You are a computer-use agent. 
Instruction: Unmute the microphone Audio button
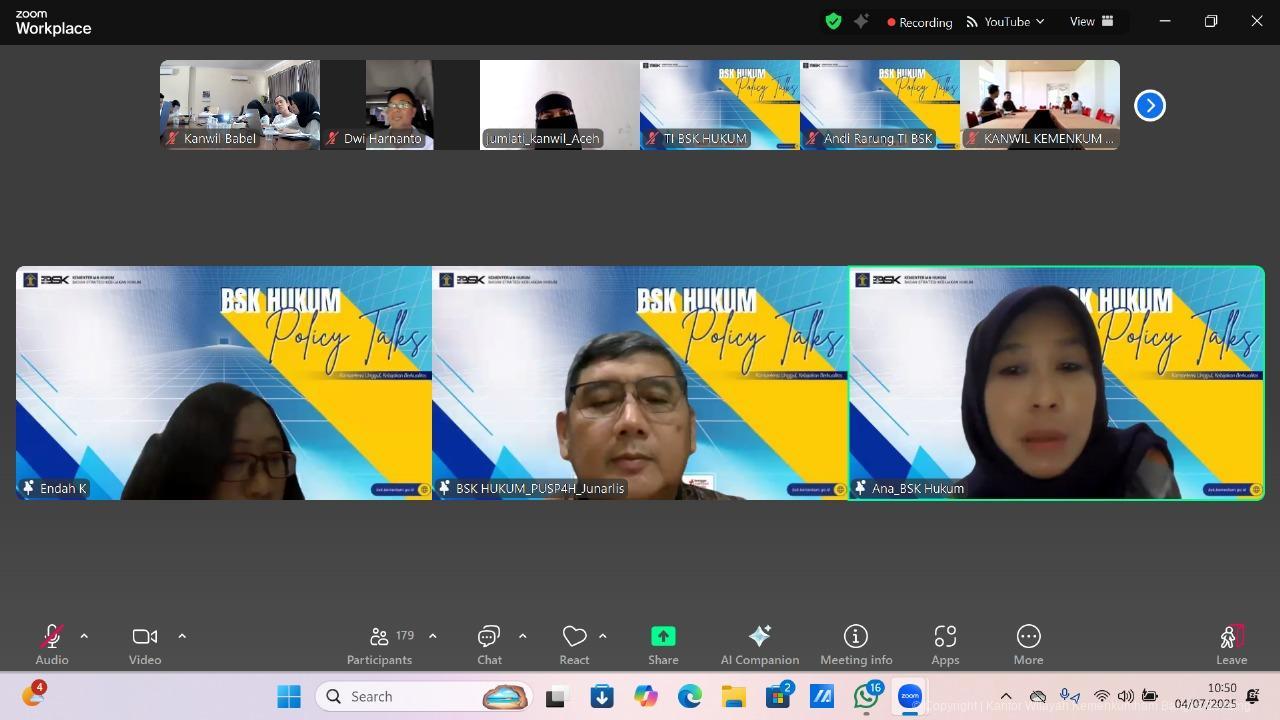coord(51,644)
